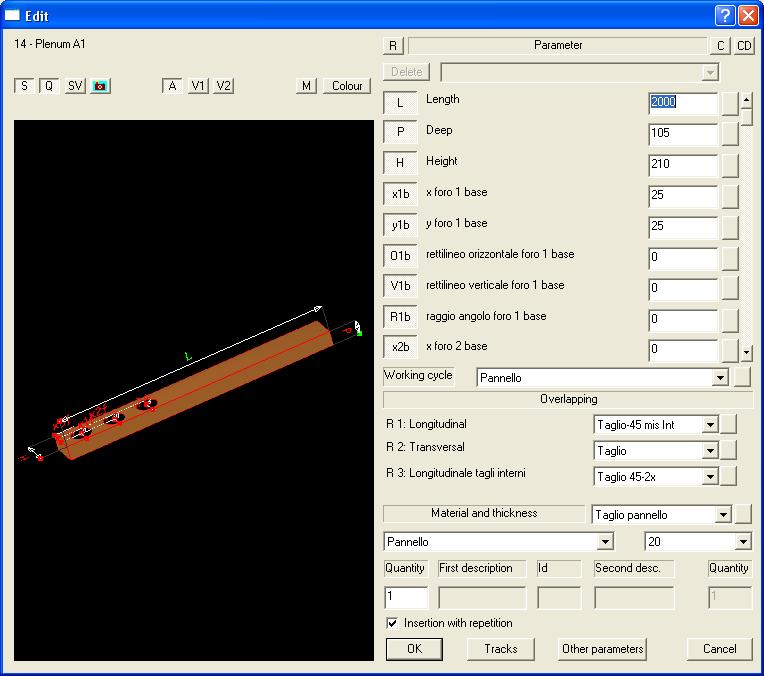The height and width of the screenshot is (676, 764).
Task: Expand the R 1: Longitudinal dropdown
Action: [x=710, y=425]
